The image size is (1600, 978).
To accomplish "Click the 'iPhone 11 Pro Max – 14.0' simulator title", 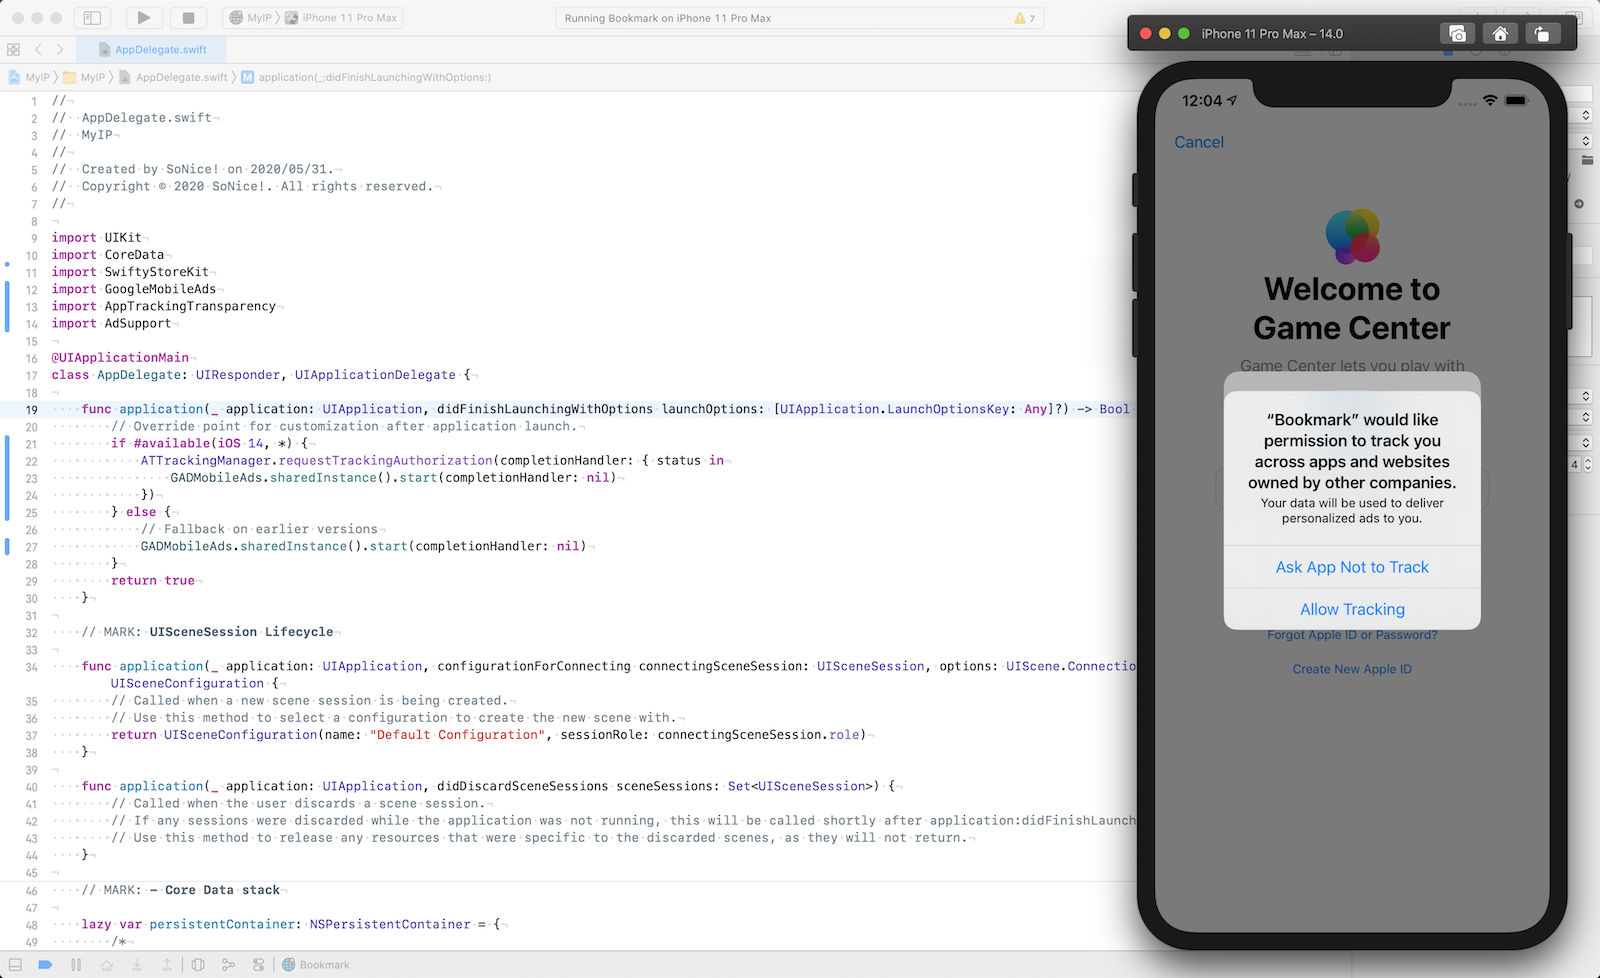I will (x=1272, y=33).
